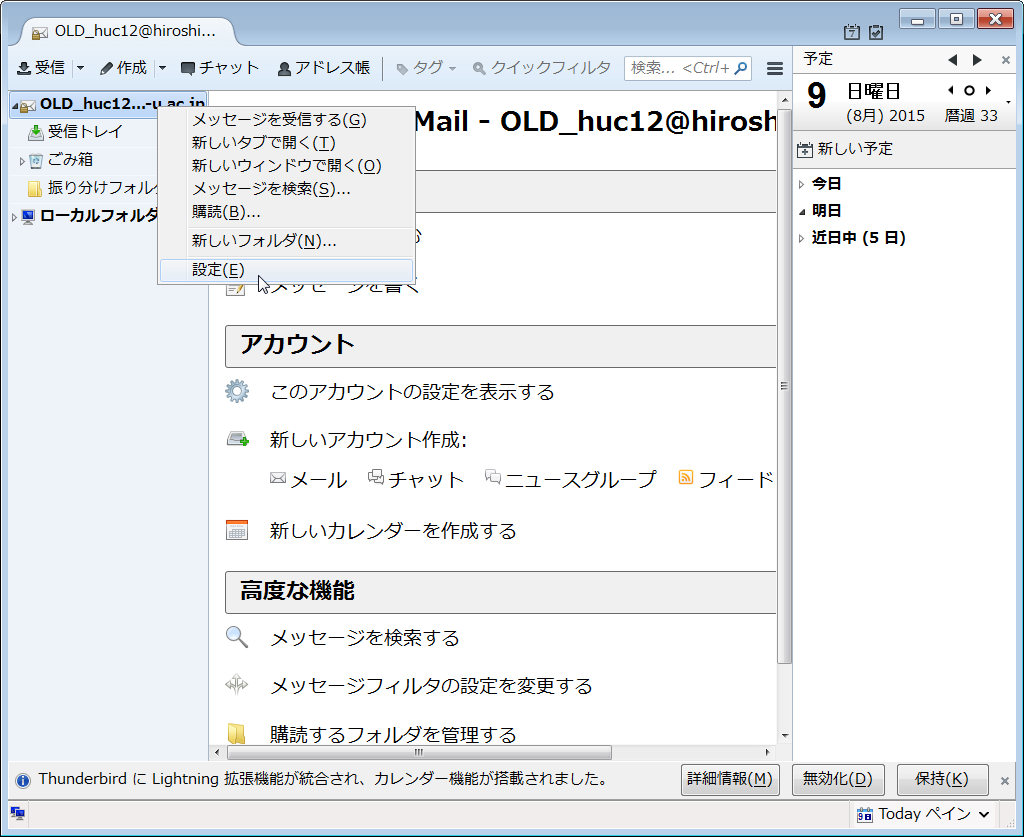Choose 新しいタブで開く(T) from the context menu

click(286, 142)
